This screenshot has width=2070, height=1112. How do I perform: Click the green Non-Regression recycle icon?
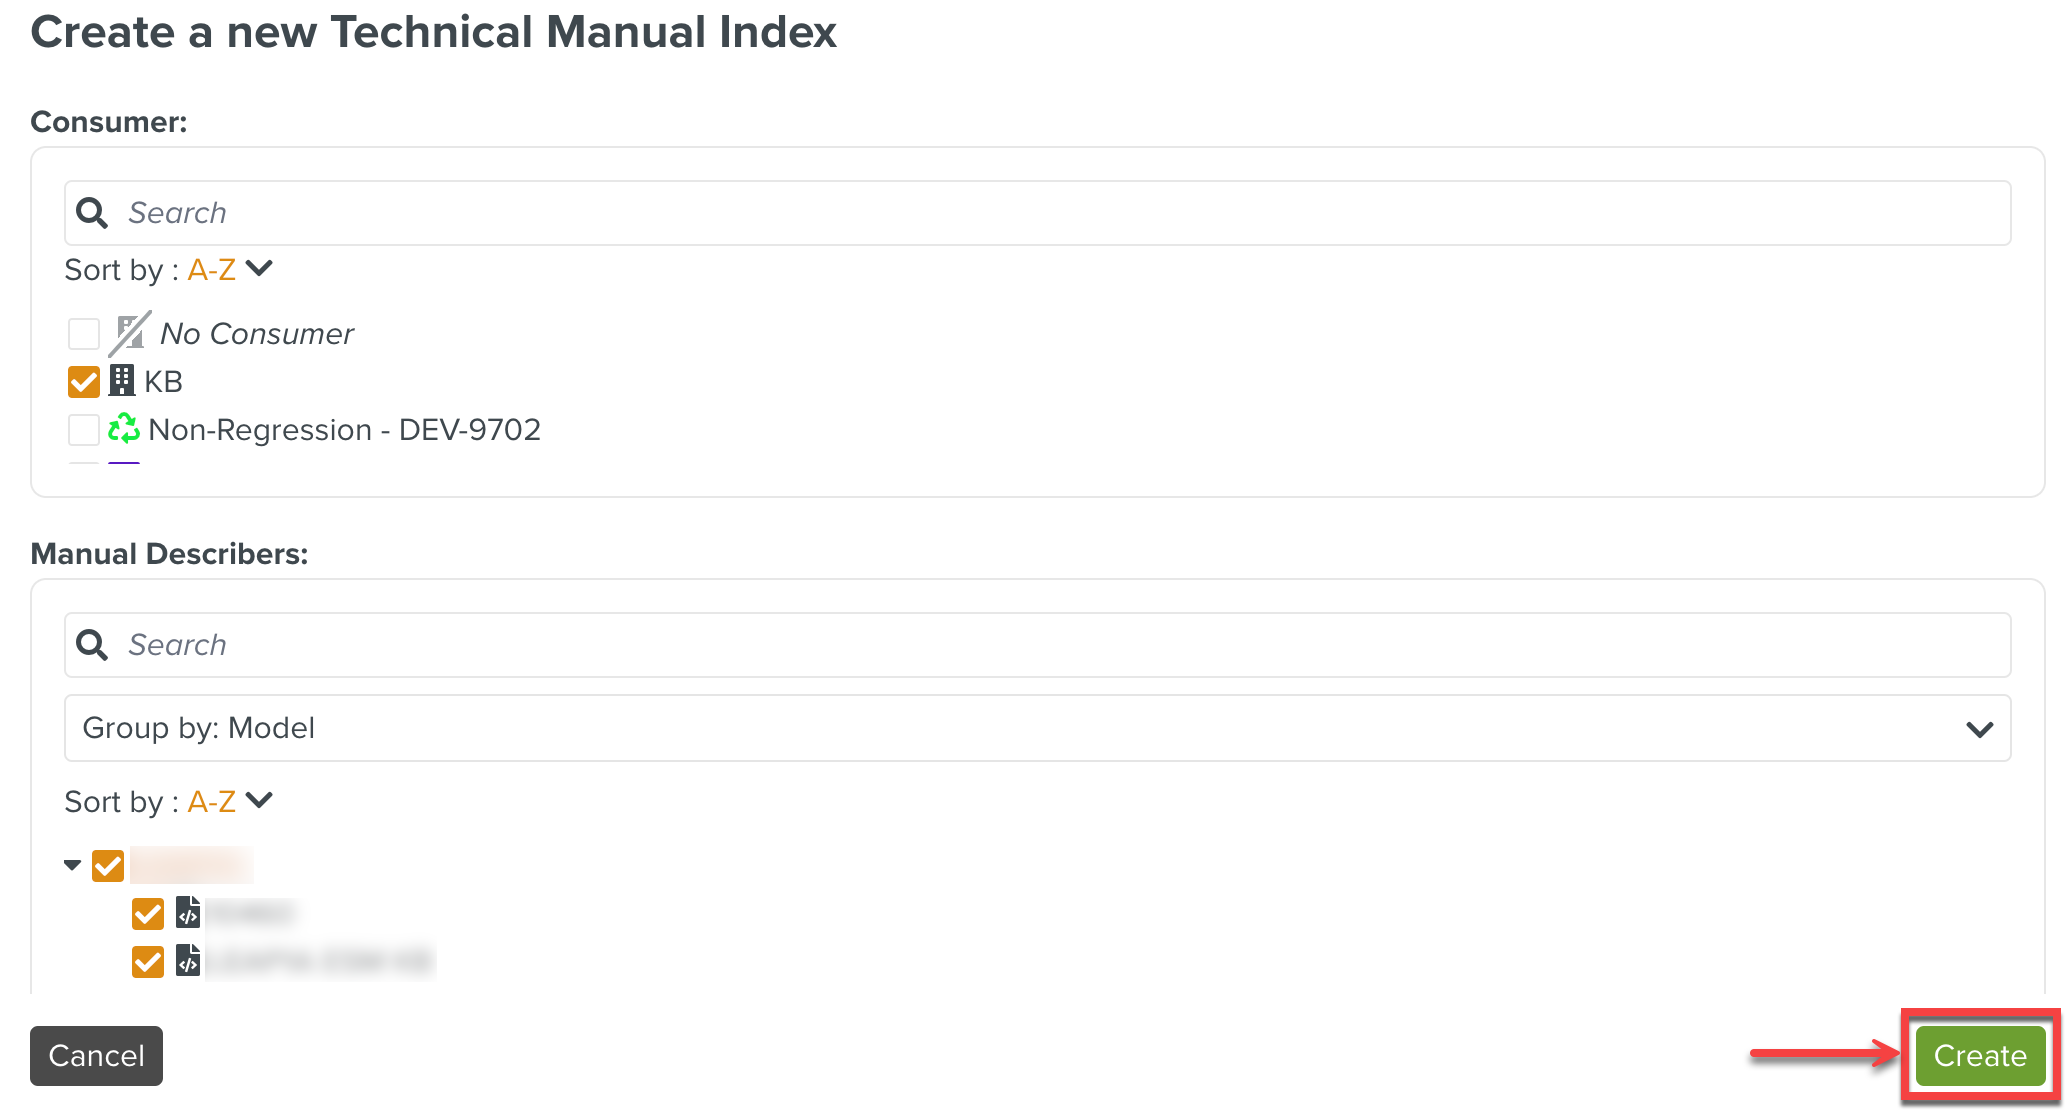pos(124,429)
